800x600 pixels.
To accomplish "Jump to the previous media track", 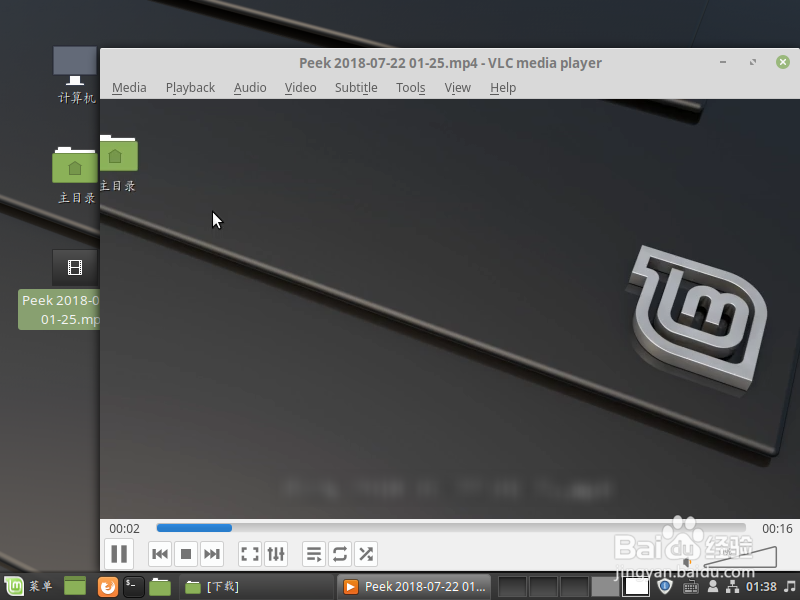I will tap(160, 554).
